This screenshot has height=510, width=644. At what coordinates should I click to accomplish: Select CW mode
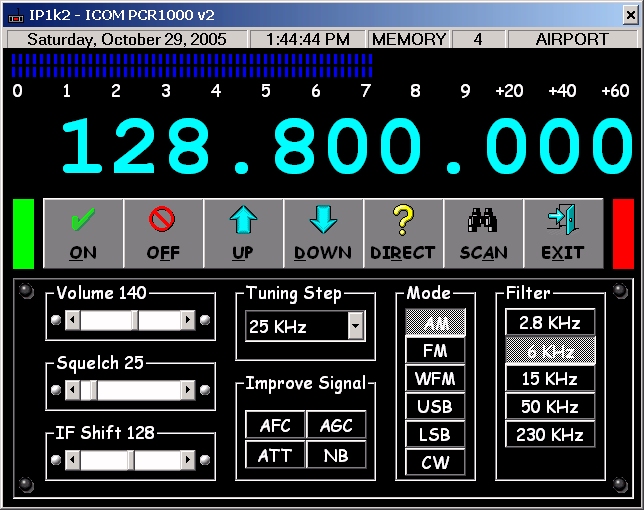(435, 462)
